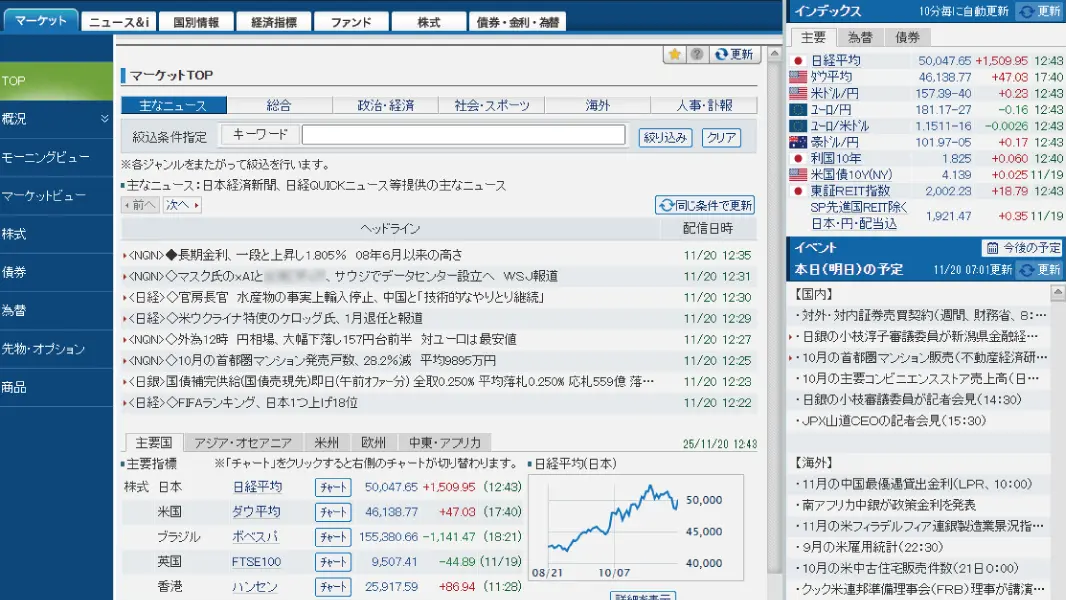
Task: Open the 経済指標 tab
Action: coord(274,22)
